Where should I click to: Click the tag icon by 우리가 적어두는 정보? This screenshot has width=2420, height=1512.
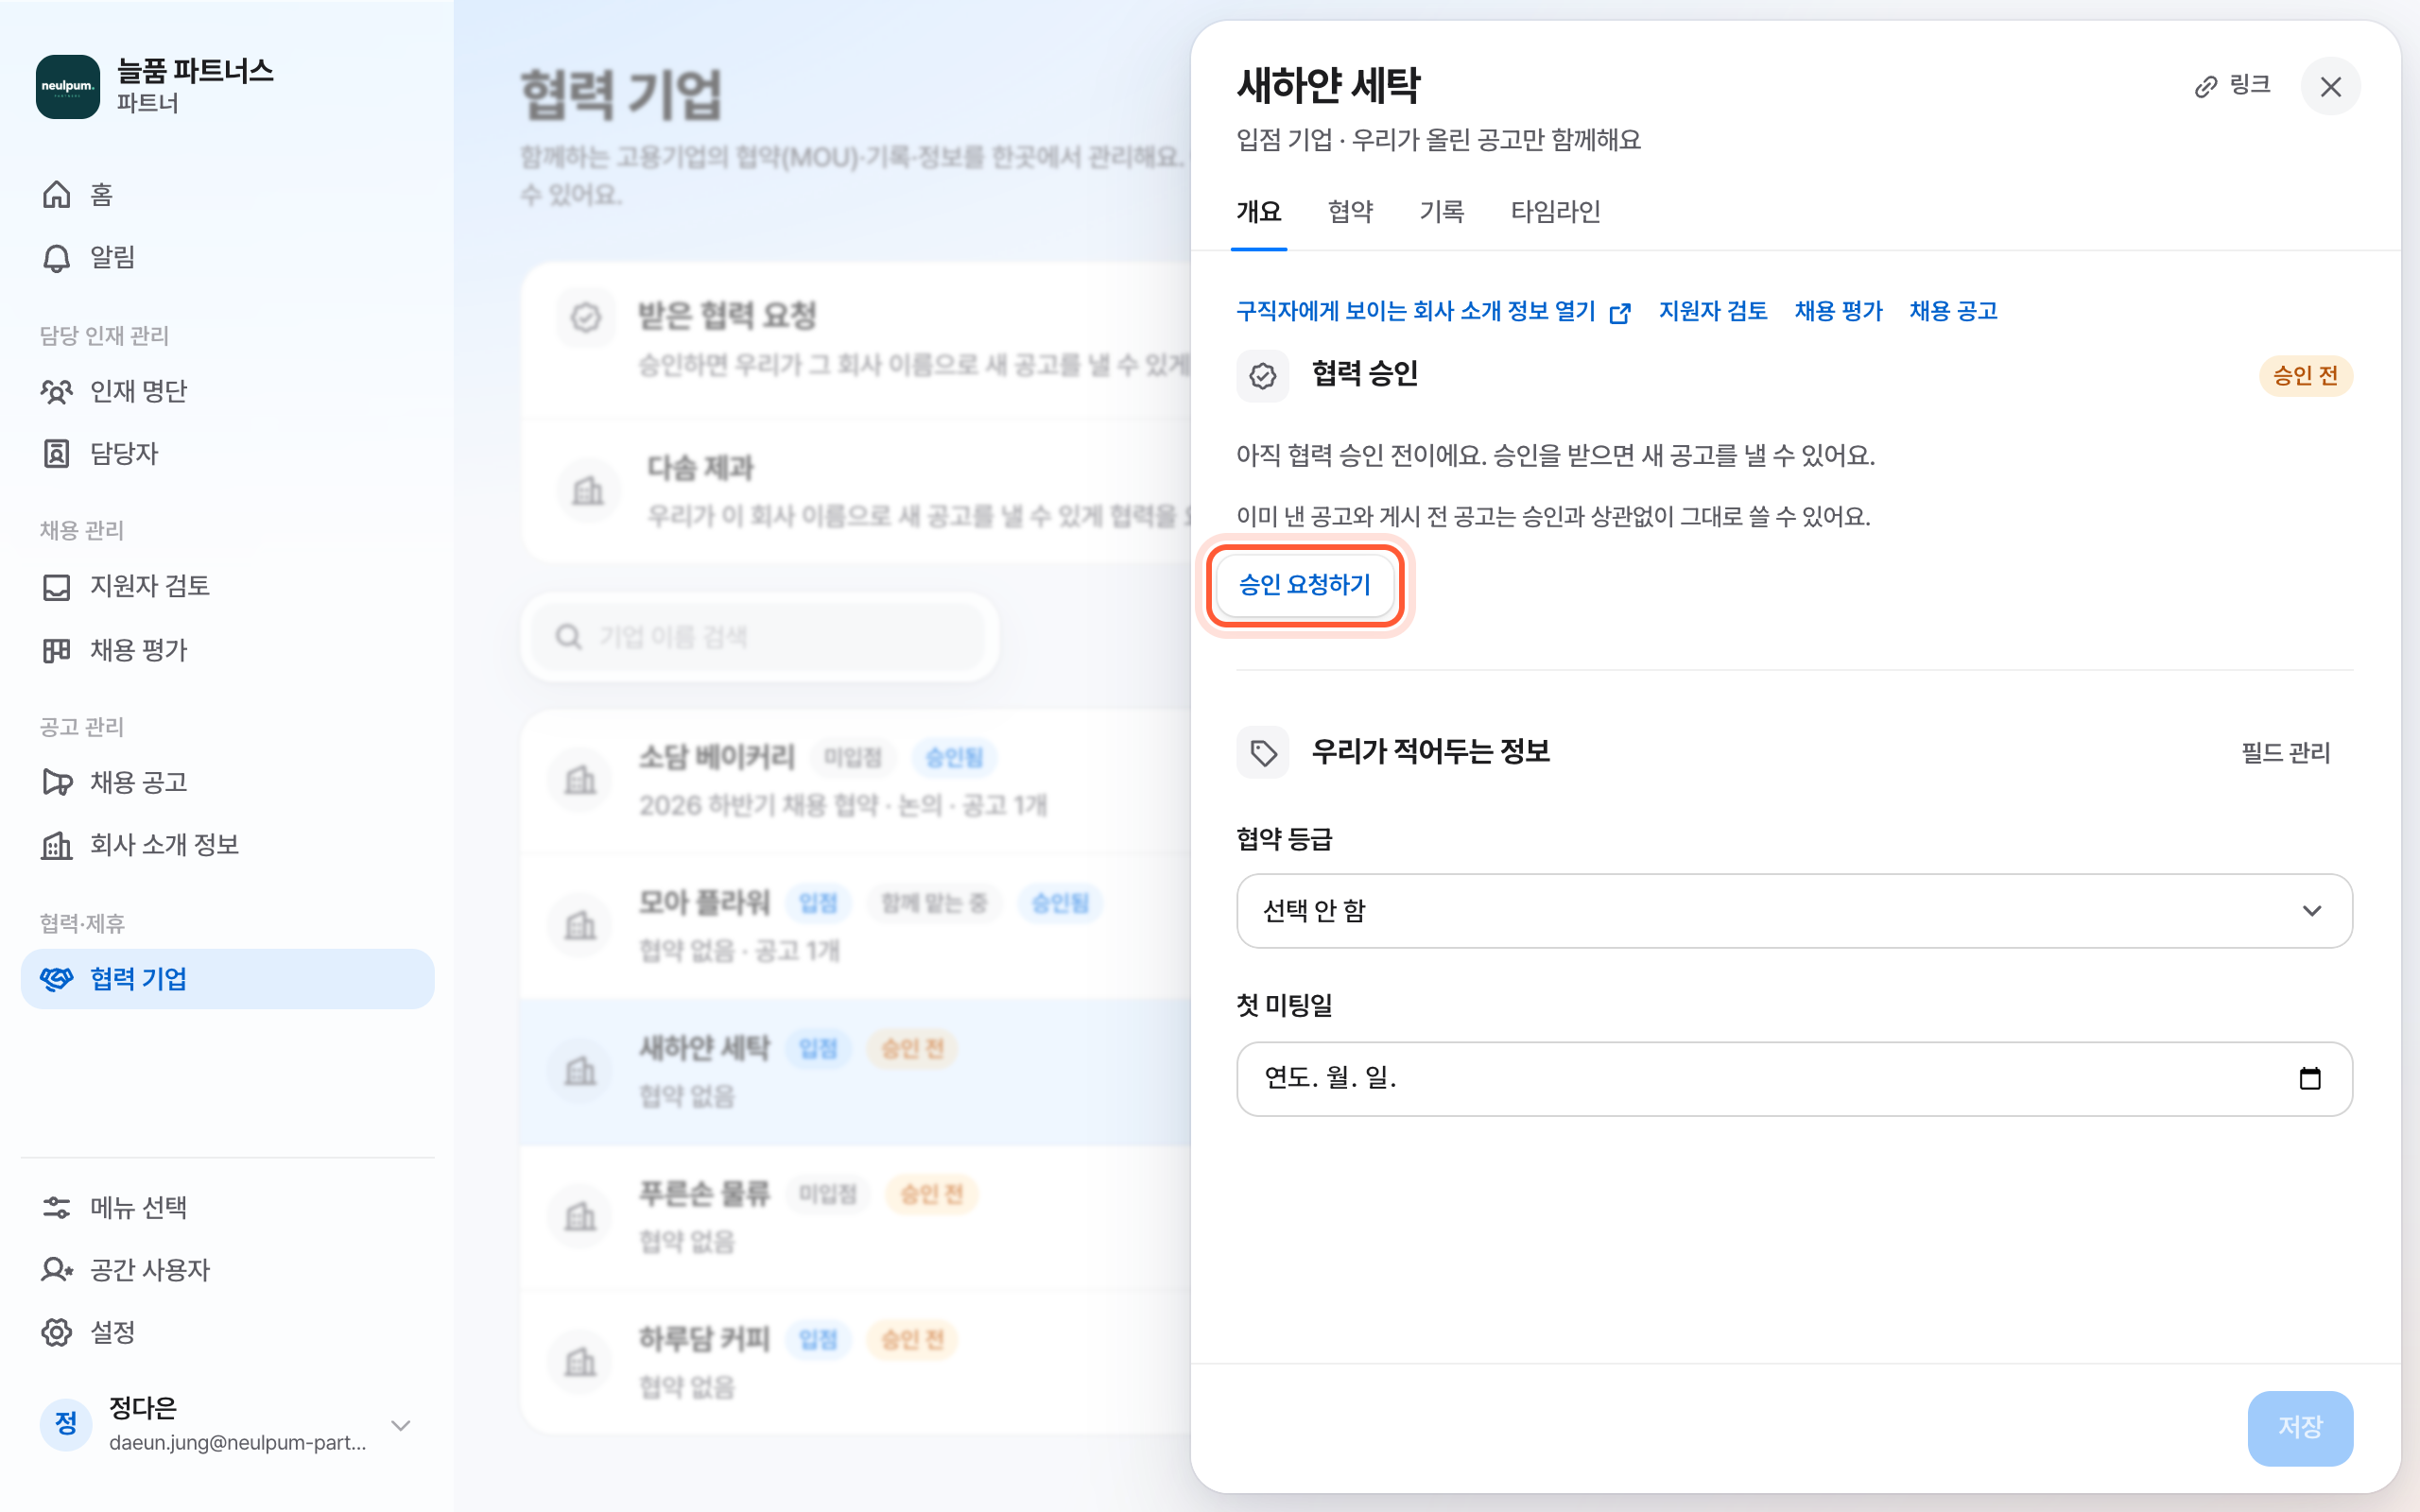pos(1263,753)
